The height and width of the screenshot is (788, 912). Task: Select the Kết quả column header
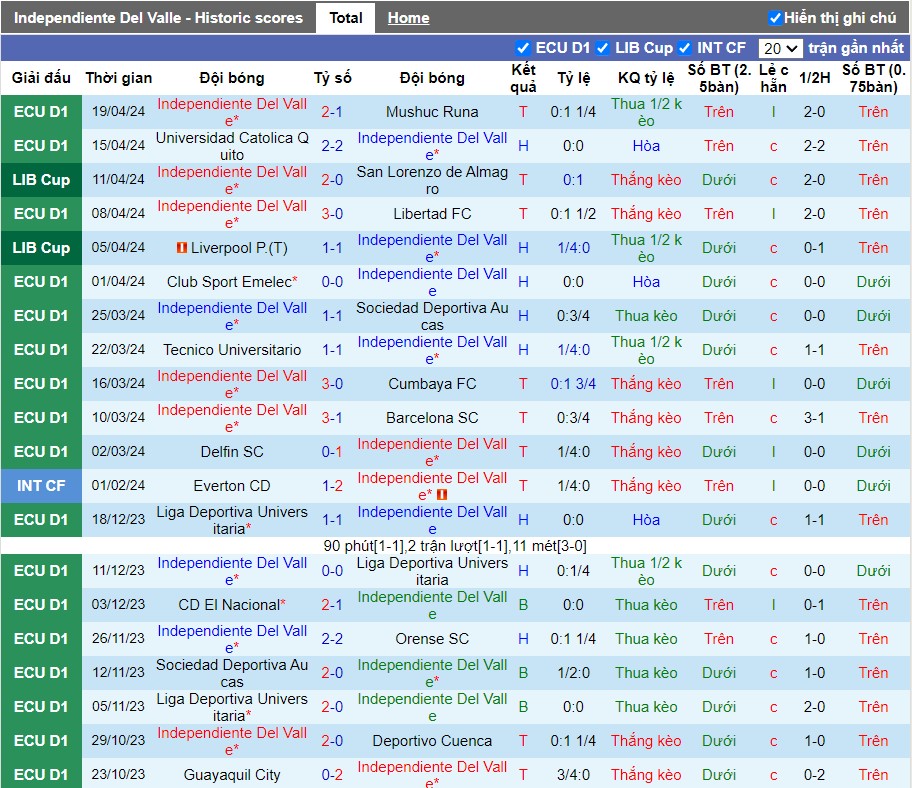point(523,79)
